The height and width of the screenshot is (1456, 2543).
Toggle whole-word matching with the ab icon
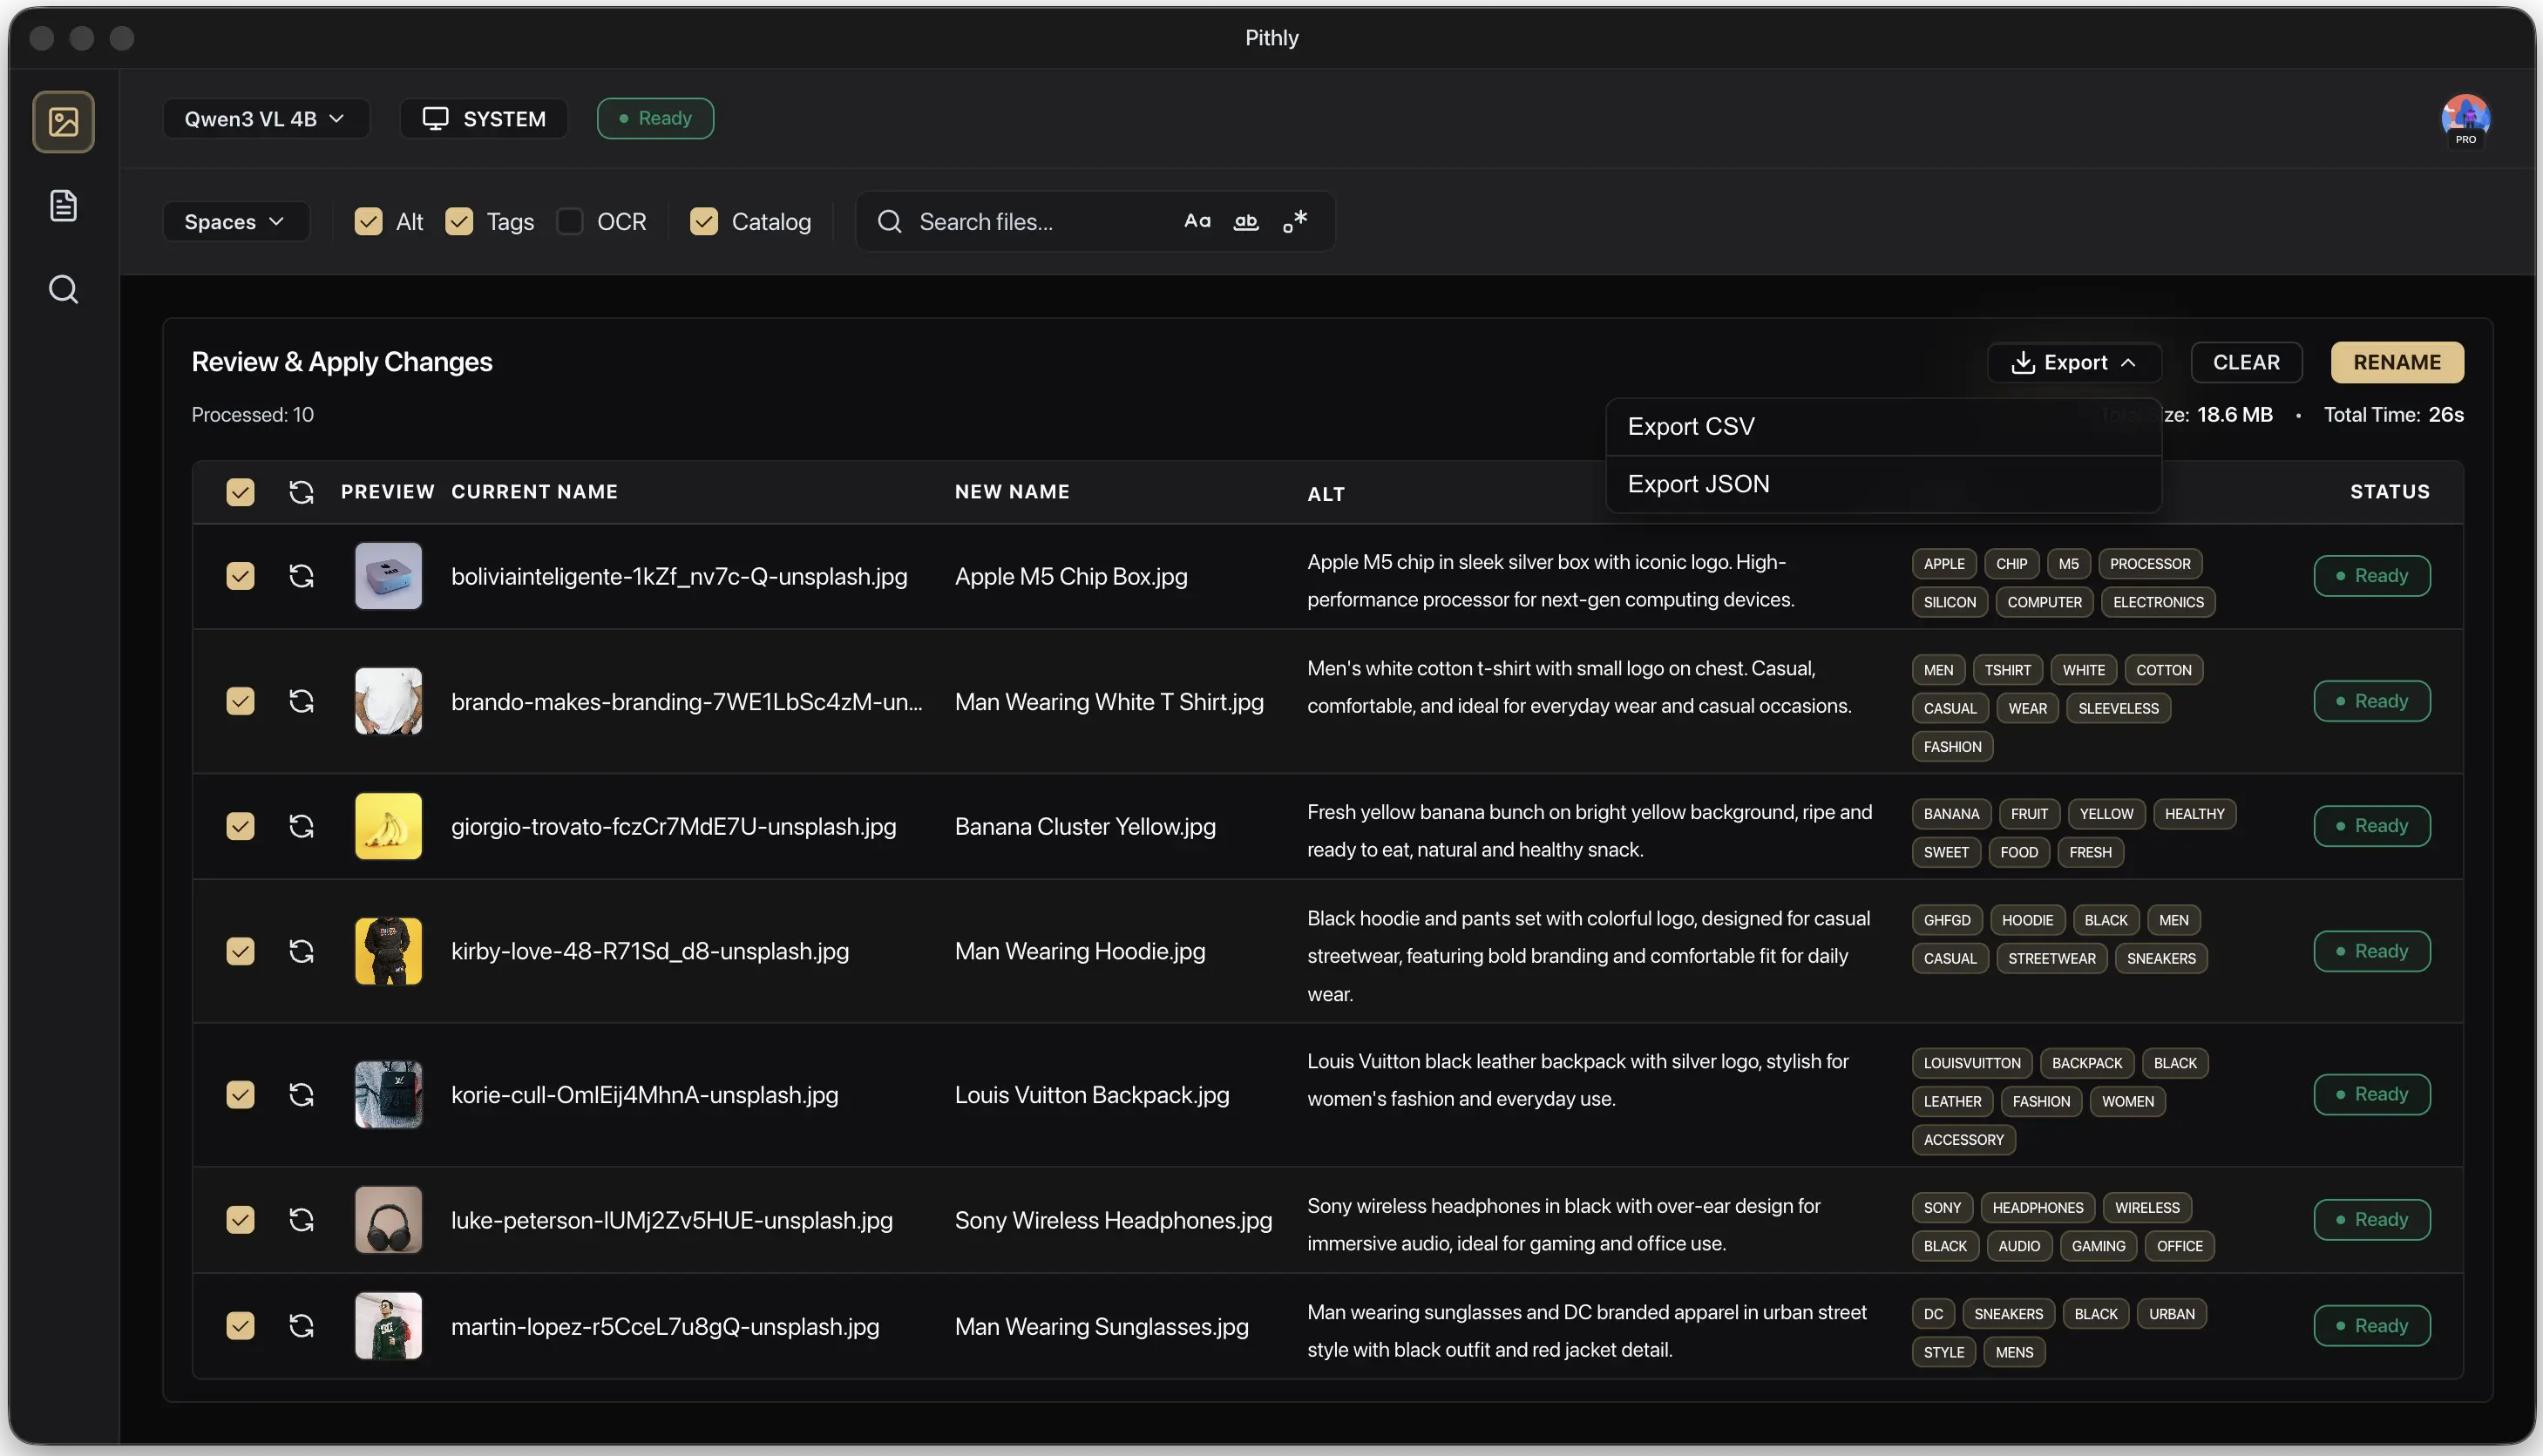(1246, 221)
